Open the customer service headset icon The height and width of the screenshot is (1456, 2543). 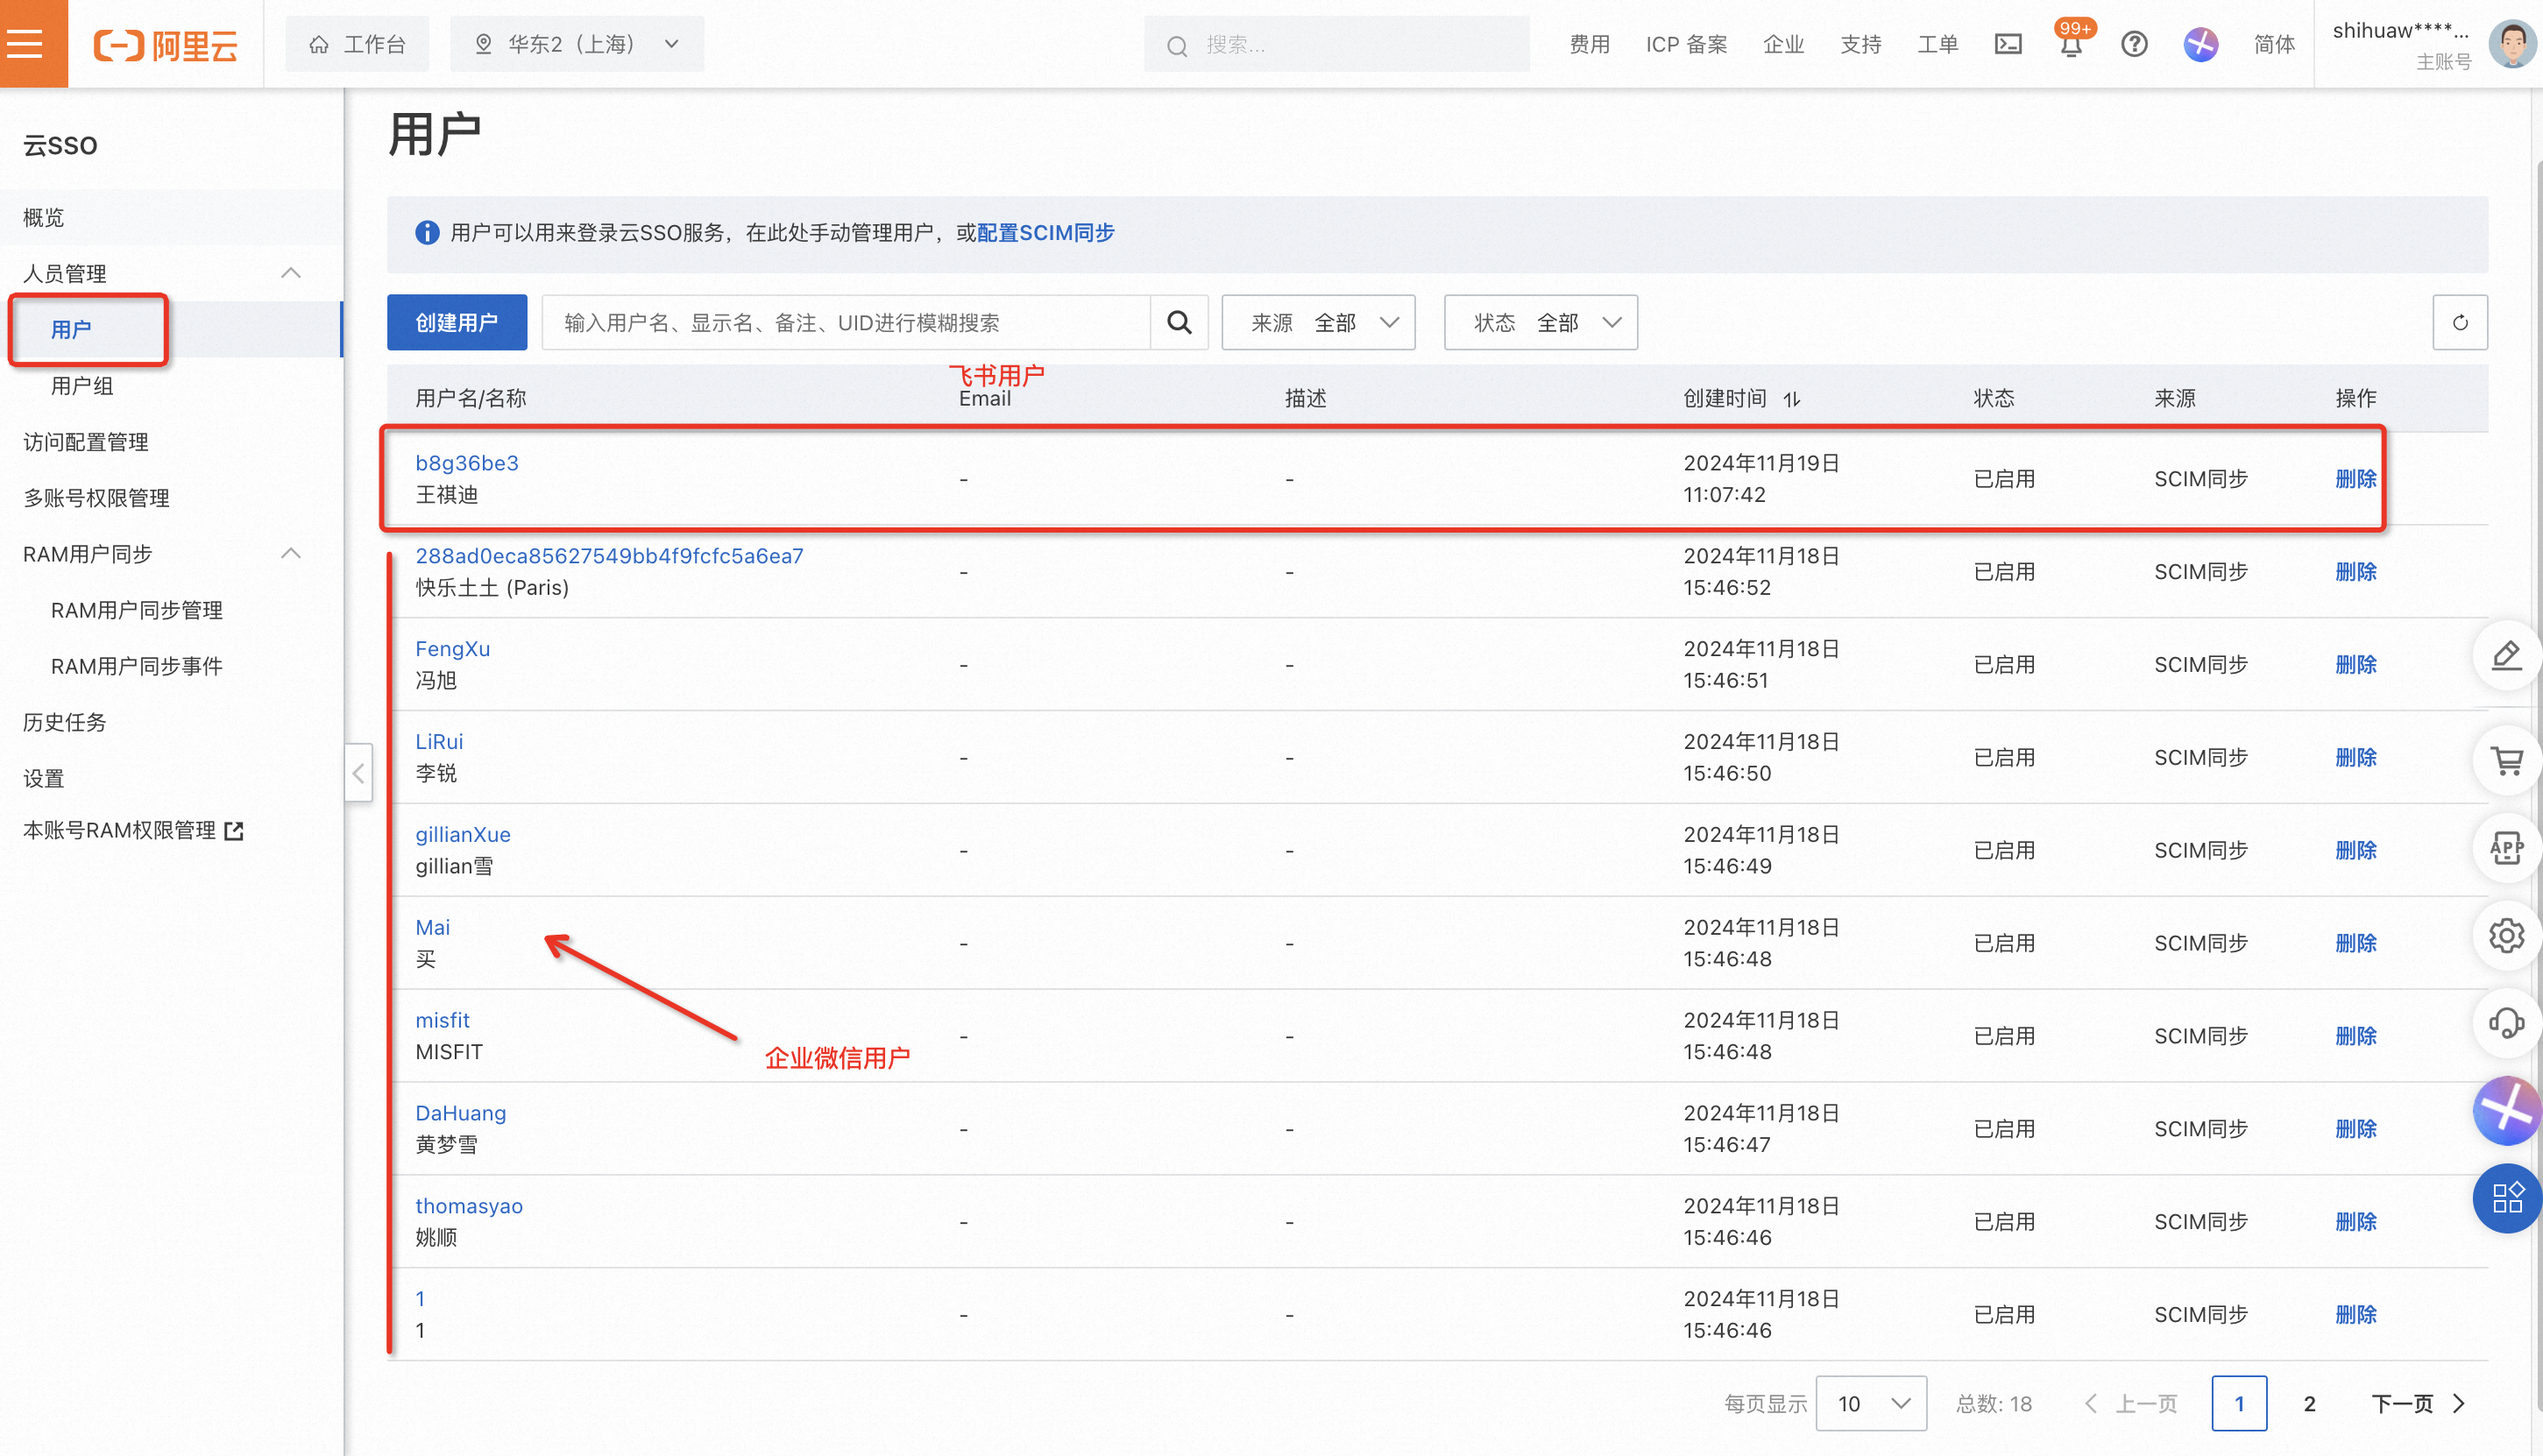pos(2506,1023)
